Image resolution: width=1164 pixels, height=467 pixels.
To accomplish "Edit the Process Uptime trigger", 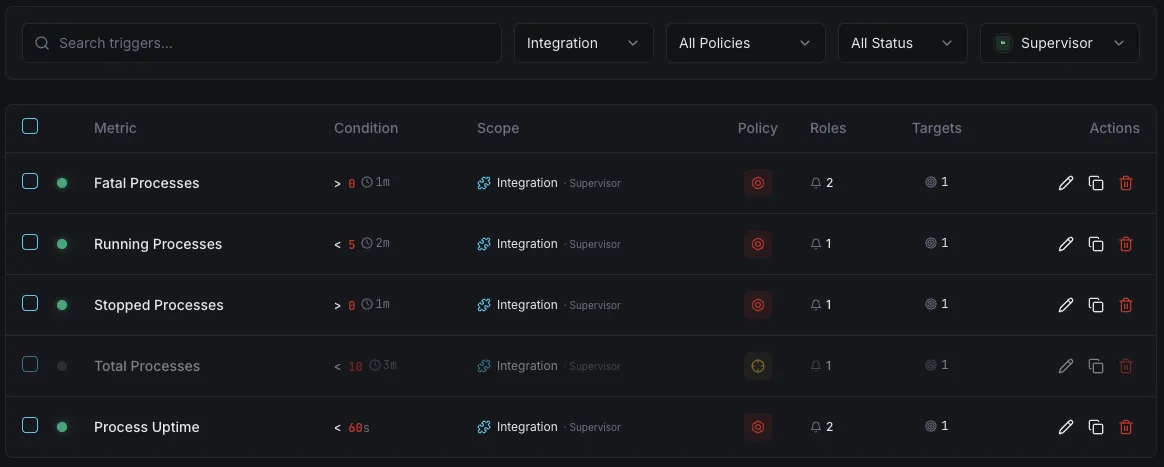I will tap(1065, 426).
